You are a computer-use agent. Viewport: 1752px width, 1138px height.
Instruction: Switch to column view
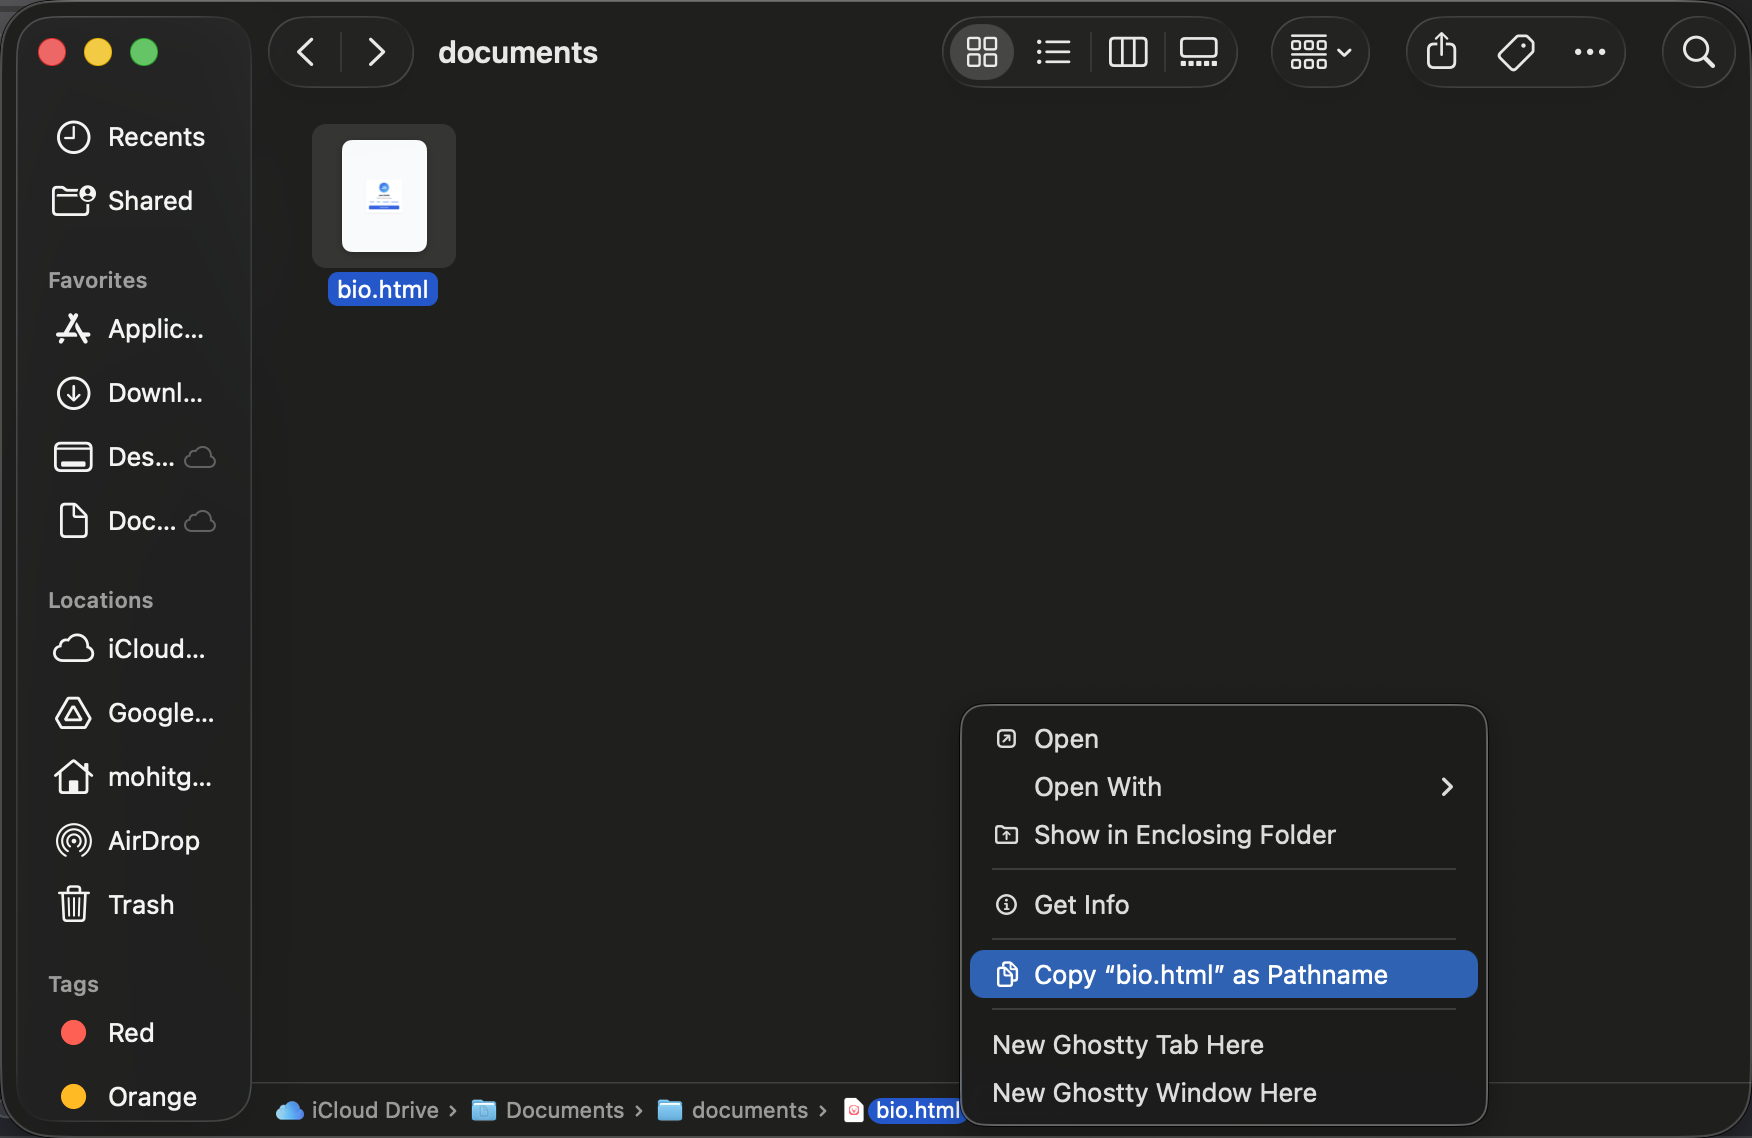tap(1127, 52)
